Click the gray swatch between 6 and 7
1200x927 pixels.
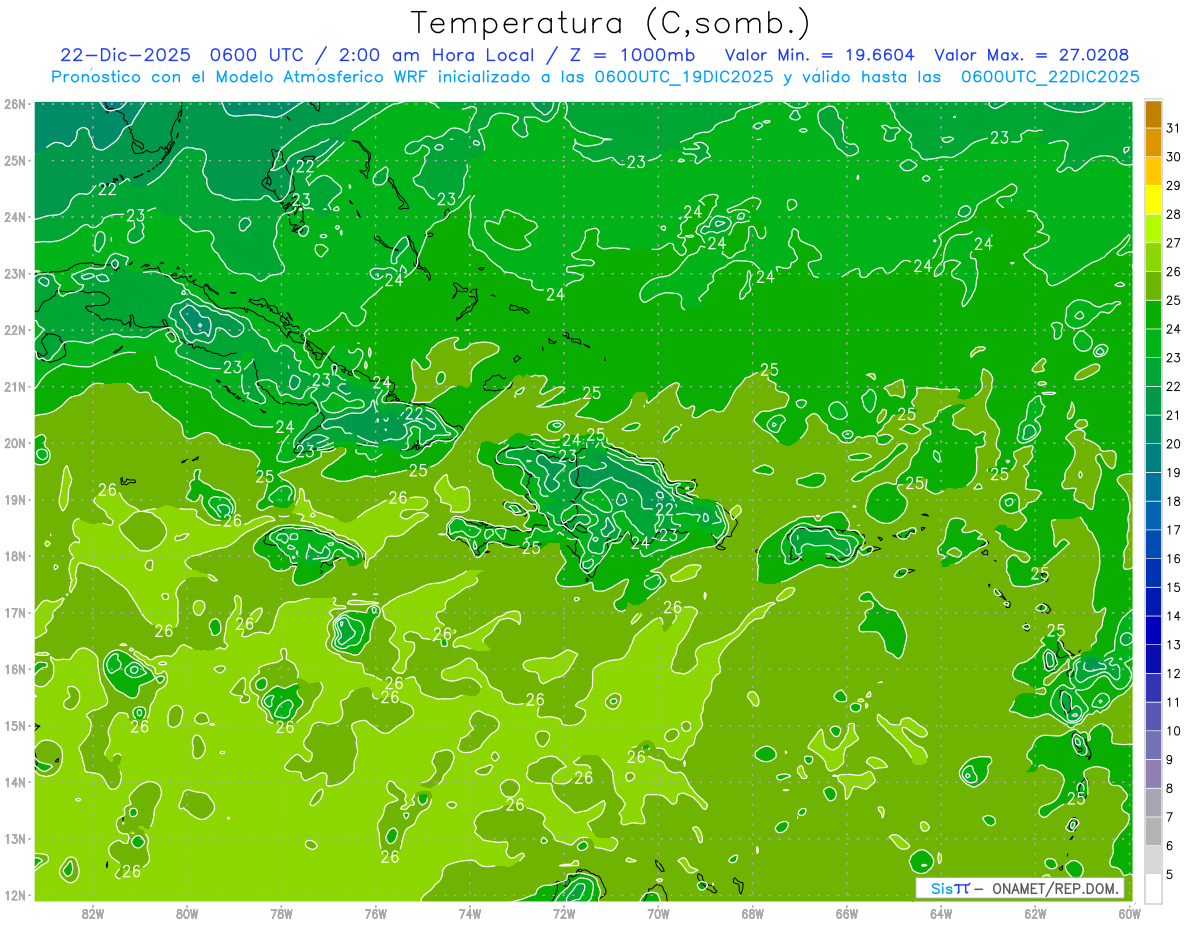(x=1153, y=831)
